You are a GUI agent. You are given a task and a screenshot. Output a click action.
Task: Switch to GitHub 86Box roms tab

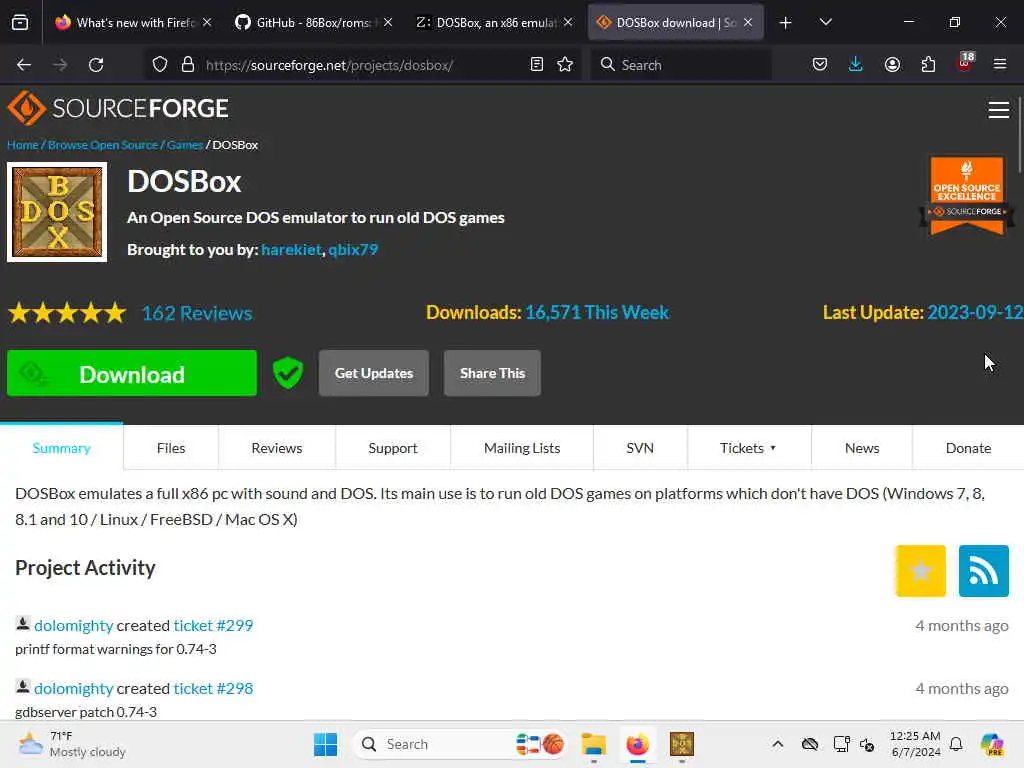pyautogui.click(x=313, y=23)
